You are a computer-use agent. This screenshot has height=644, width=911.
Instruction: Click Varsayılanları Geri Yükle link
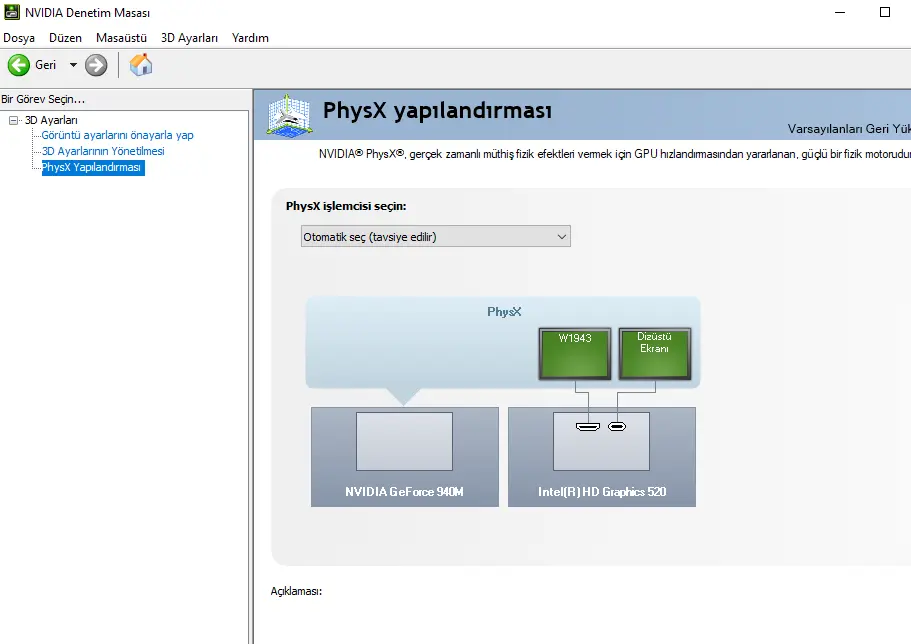849,129
